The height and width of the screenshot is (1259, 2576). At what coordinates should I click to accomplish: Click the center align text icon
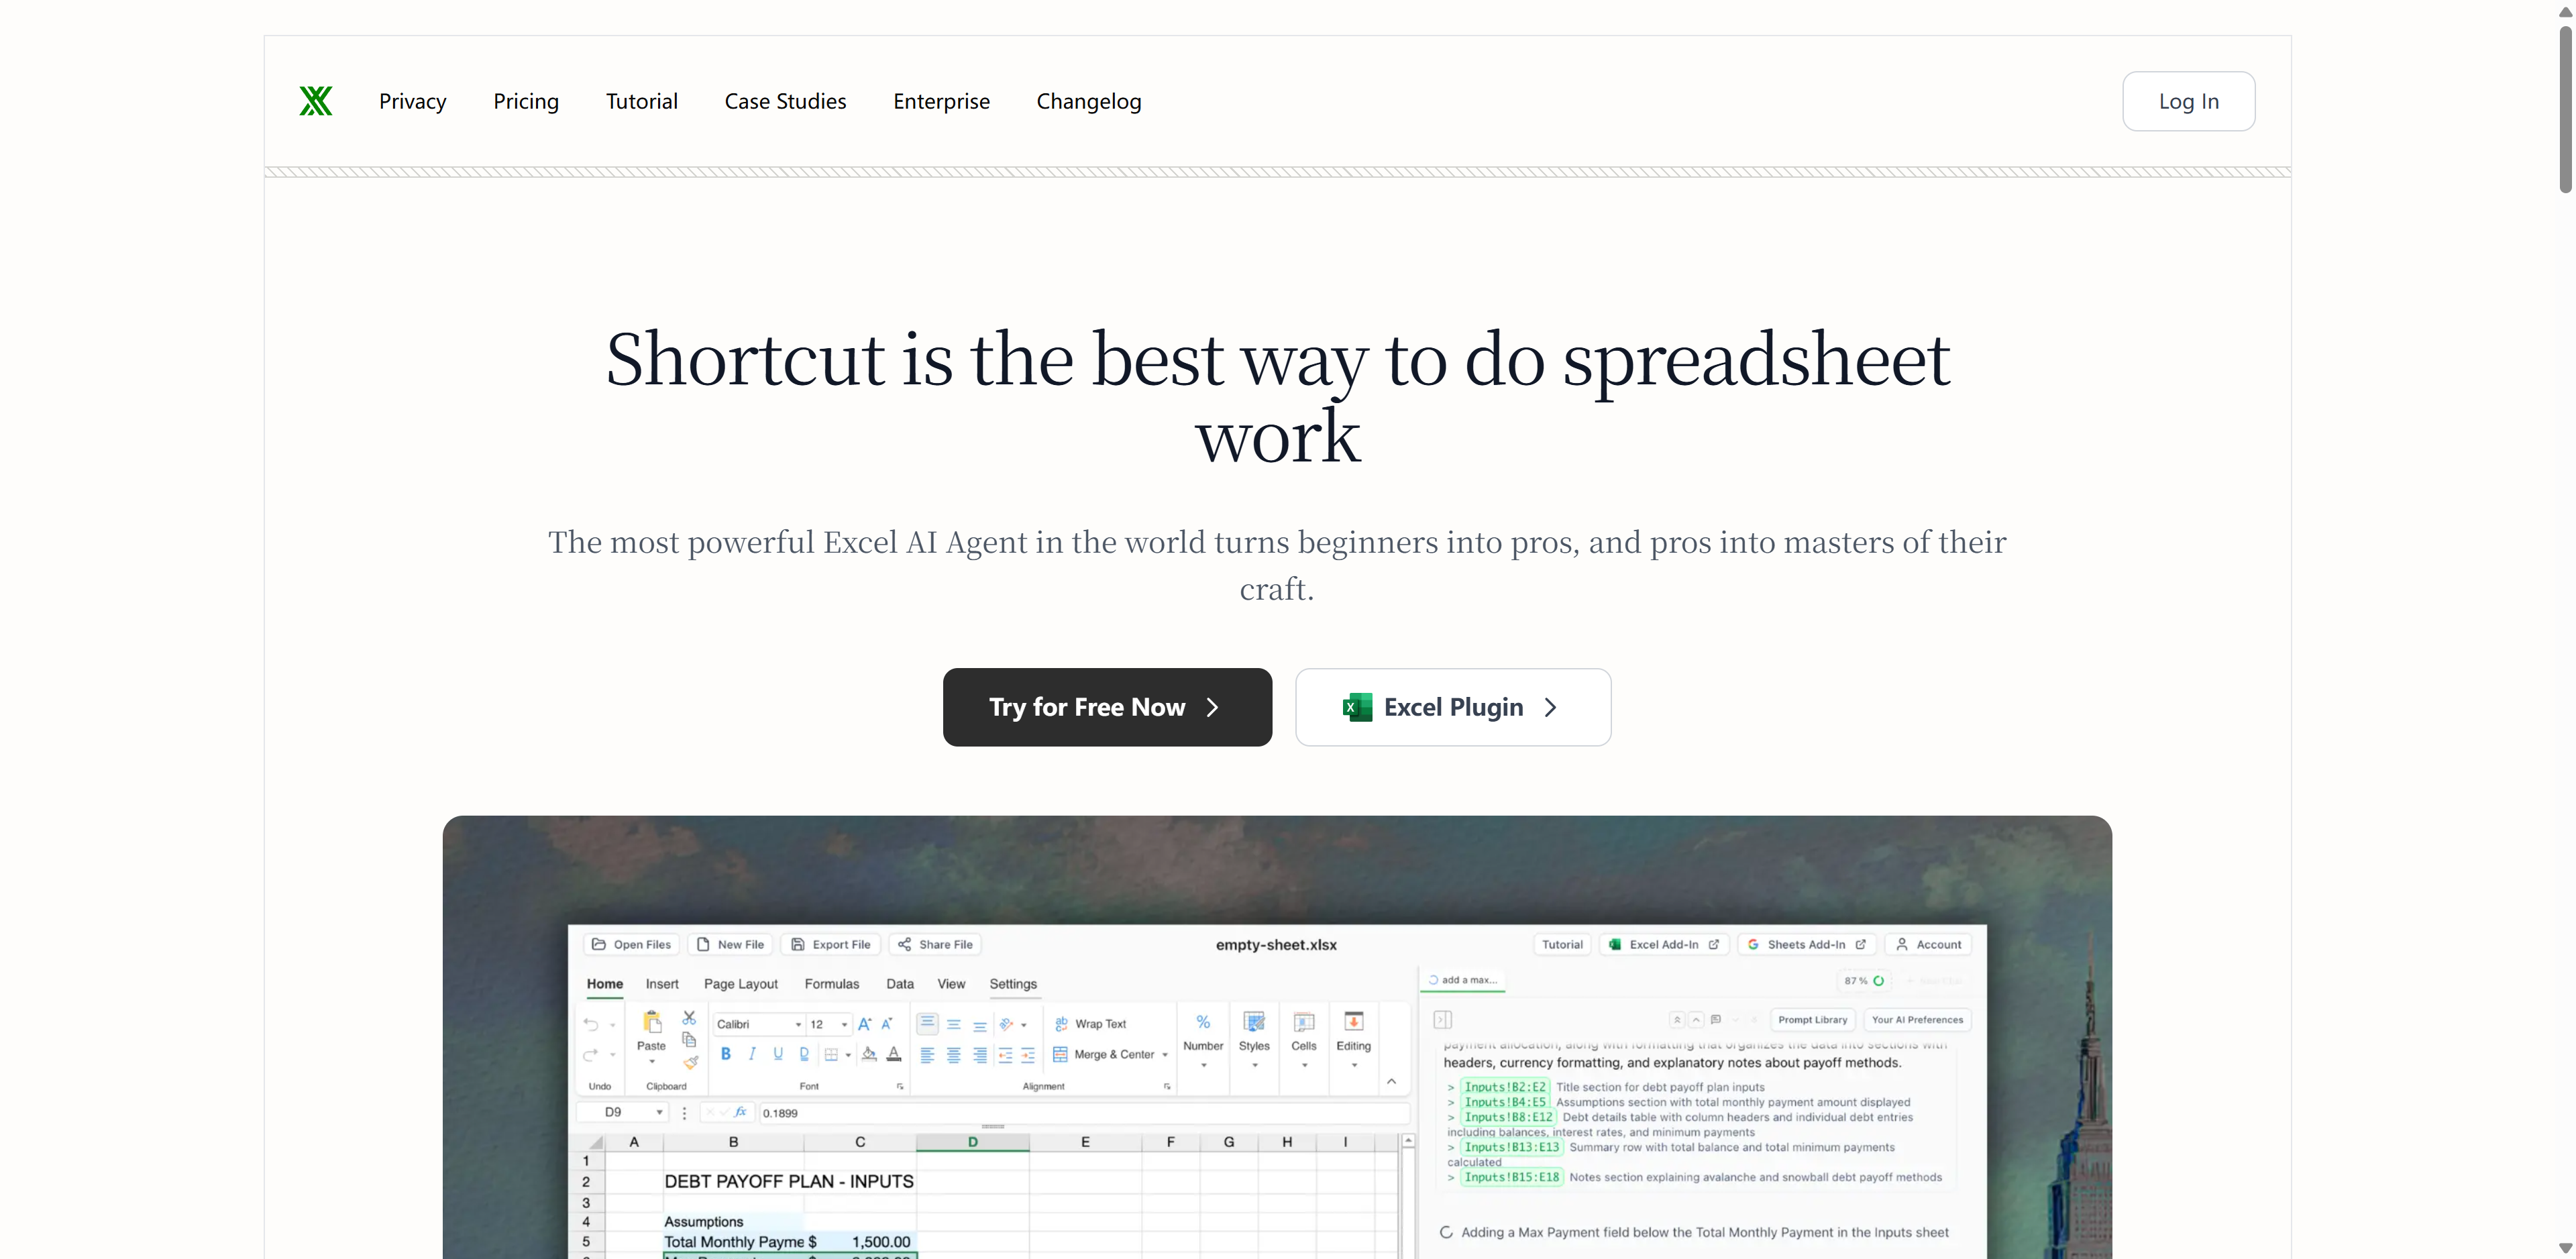tap(953, 1055)
